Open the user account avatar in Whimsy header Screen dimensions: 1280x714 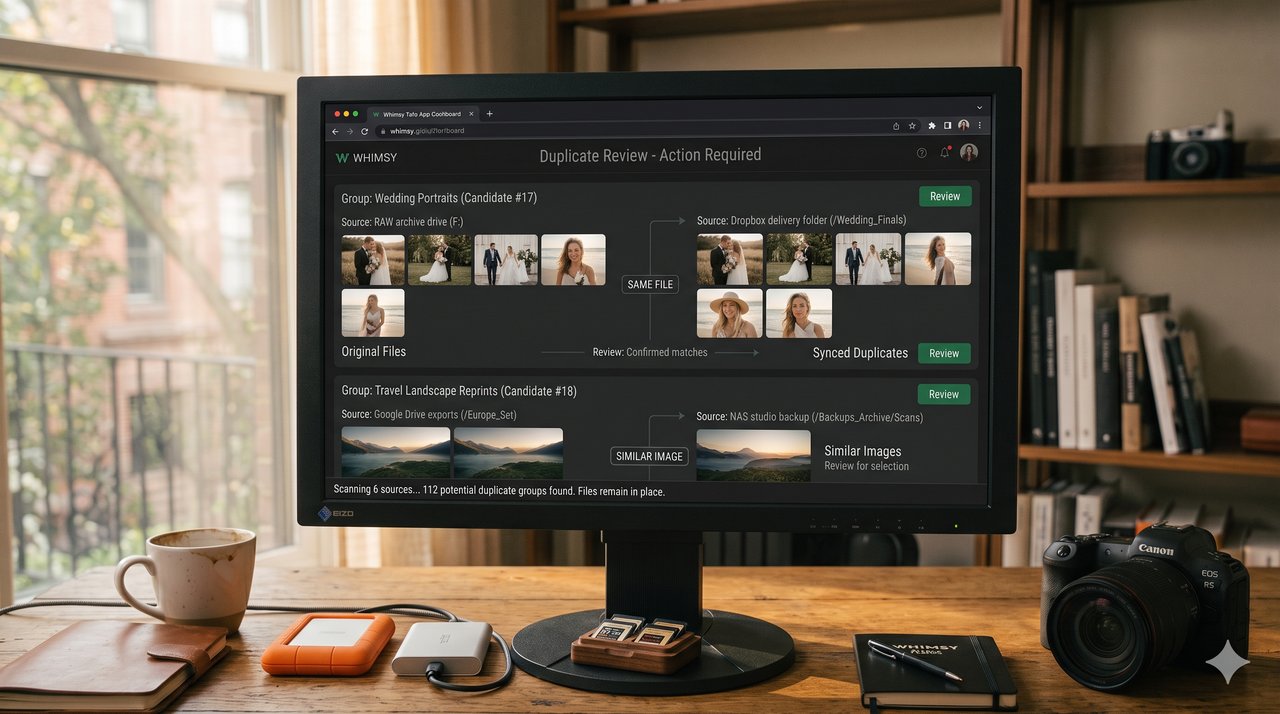[x=968, y=153]
